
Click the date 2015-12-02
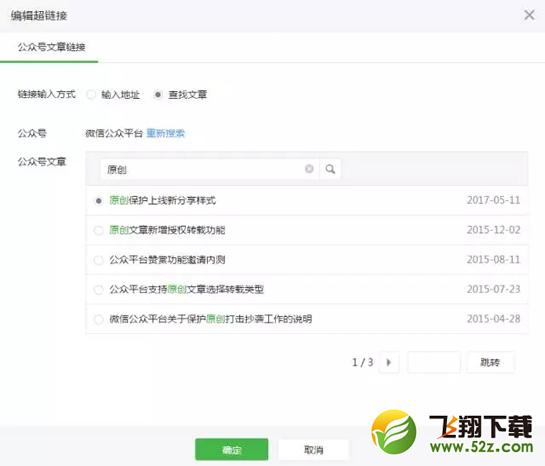[x=494, y=230]
